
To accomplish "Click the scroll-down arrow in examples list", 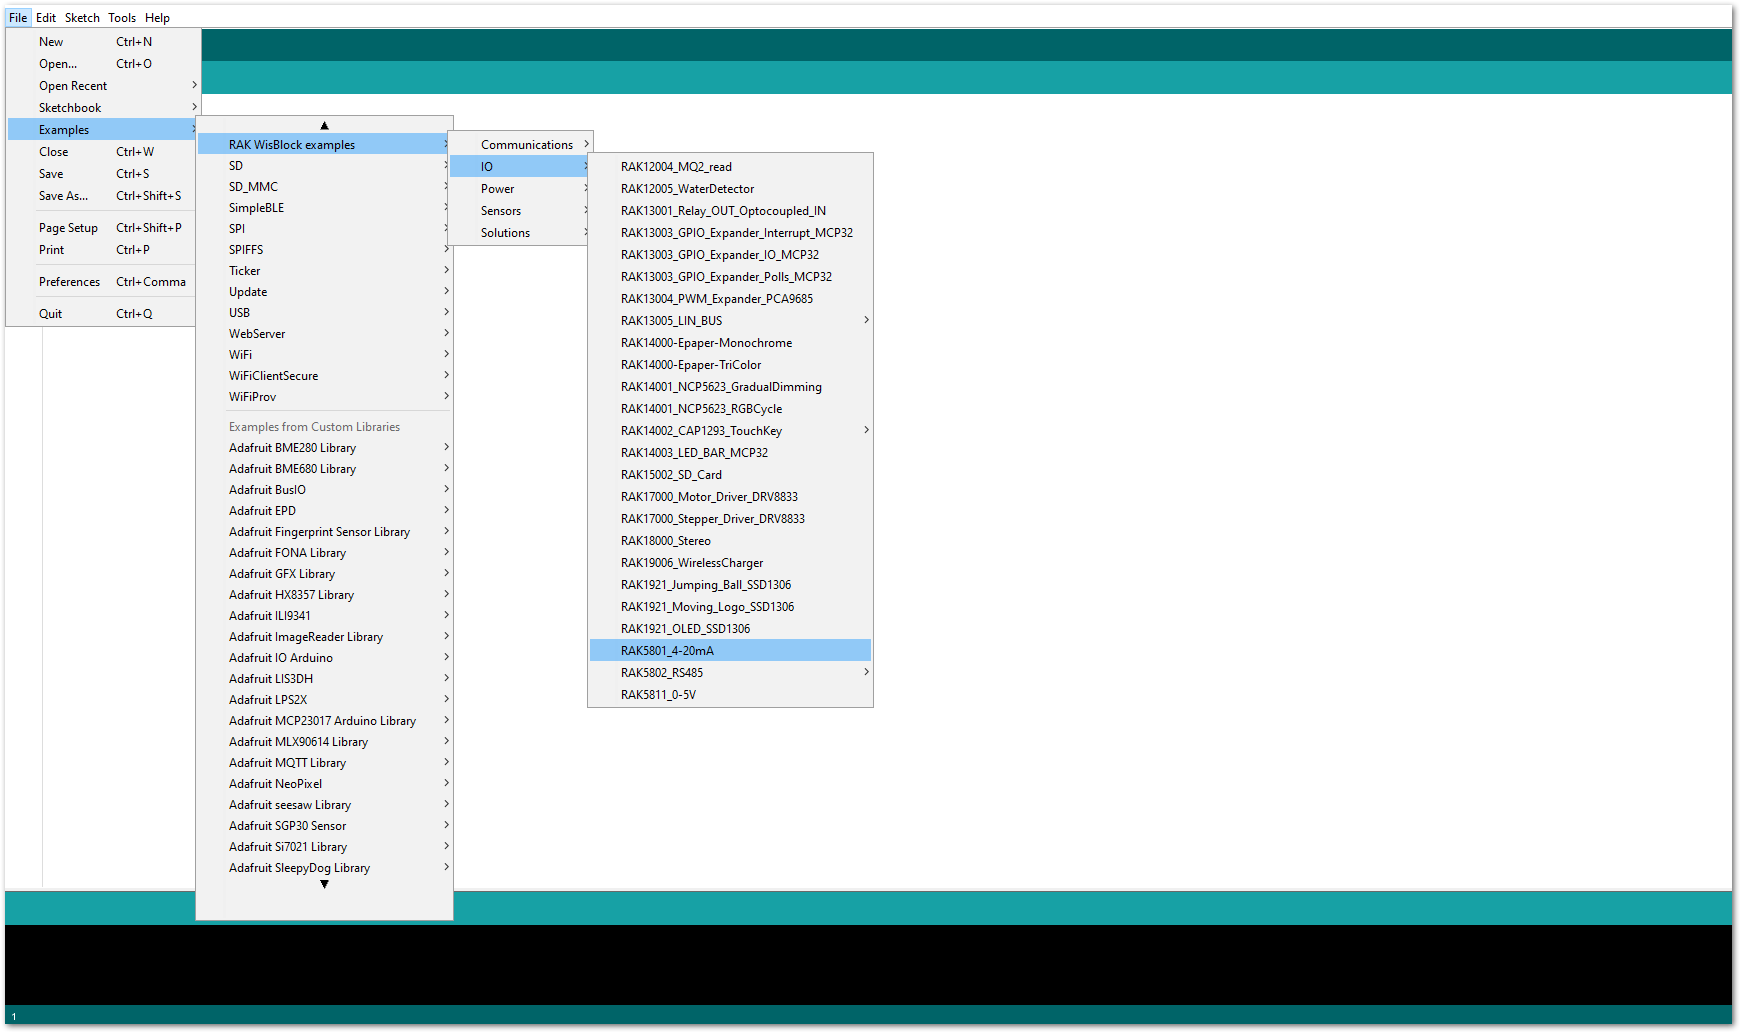I will (324, 884).
